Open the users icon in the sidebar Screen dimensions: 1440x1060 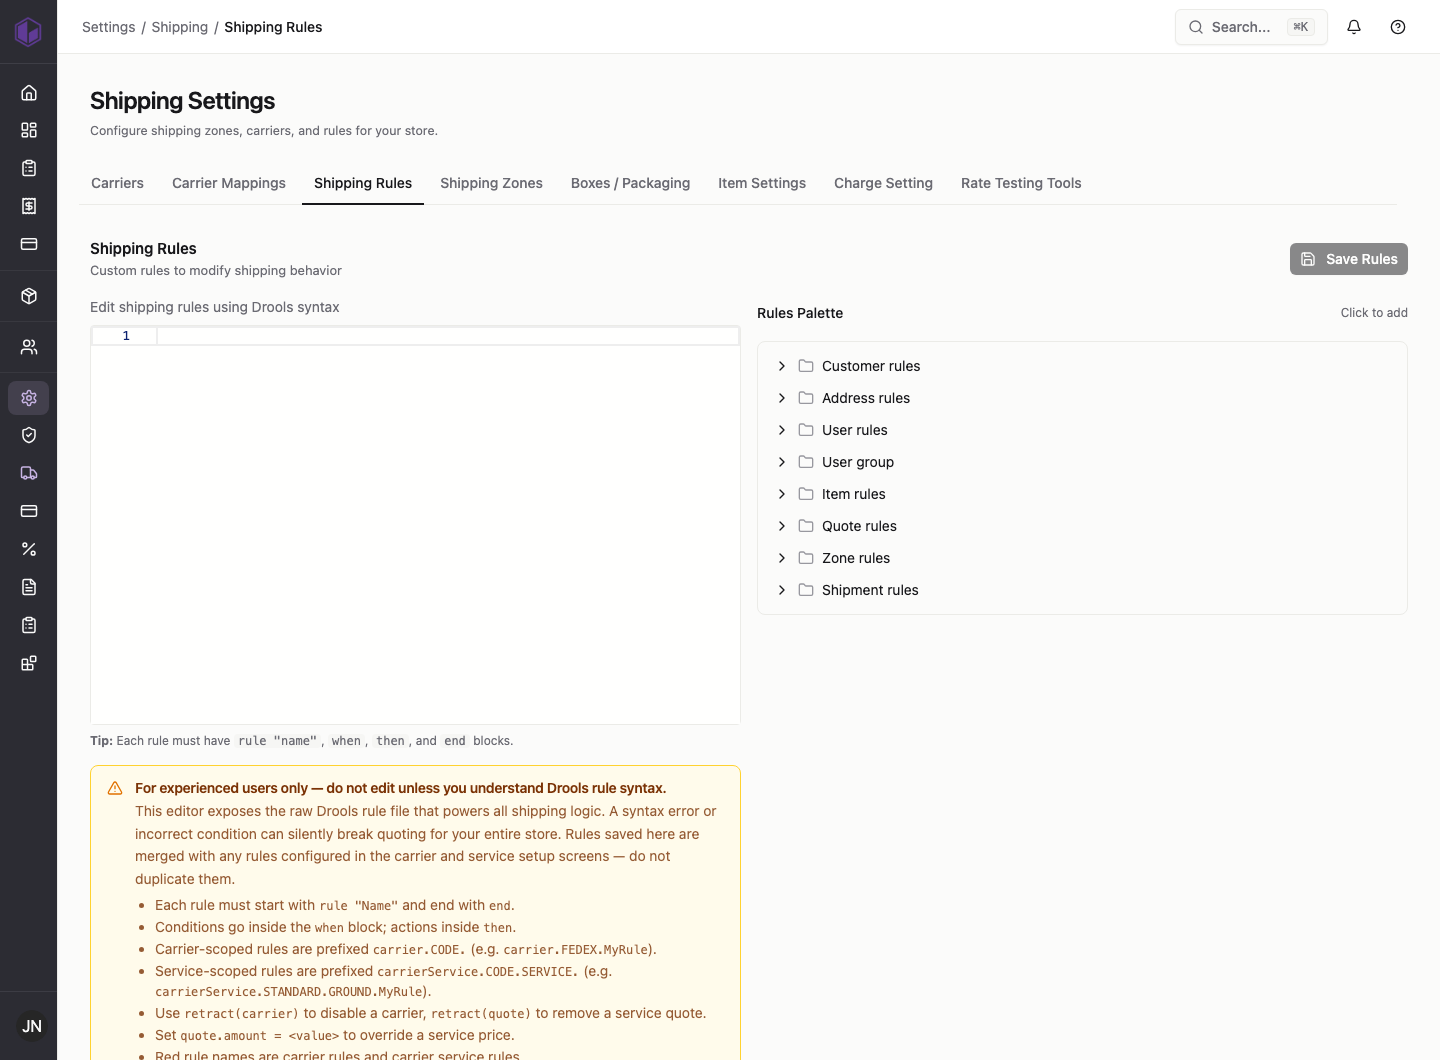pyautogui.click(x=29, y=347)
